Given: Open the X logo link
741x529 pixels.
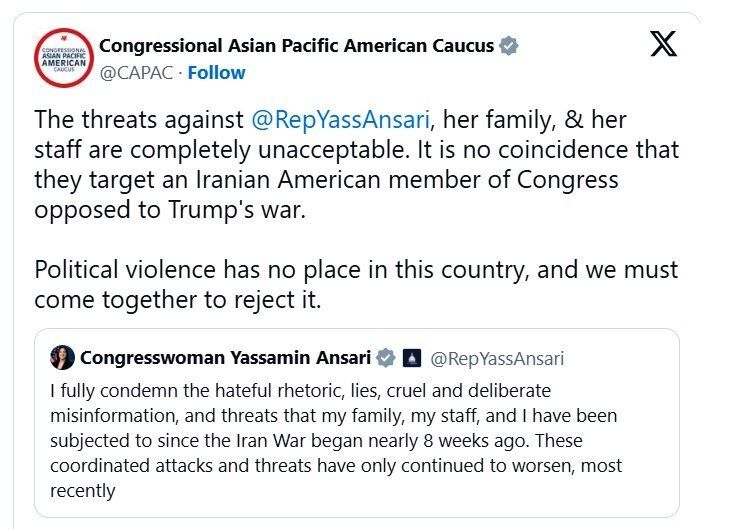Looking at the screenshot, I should [663, 45].
